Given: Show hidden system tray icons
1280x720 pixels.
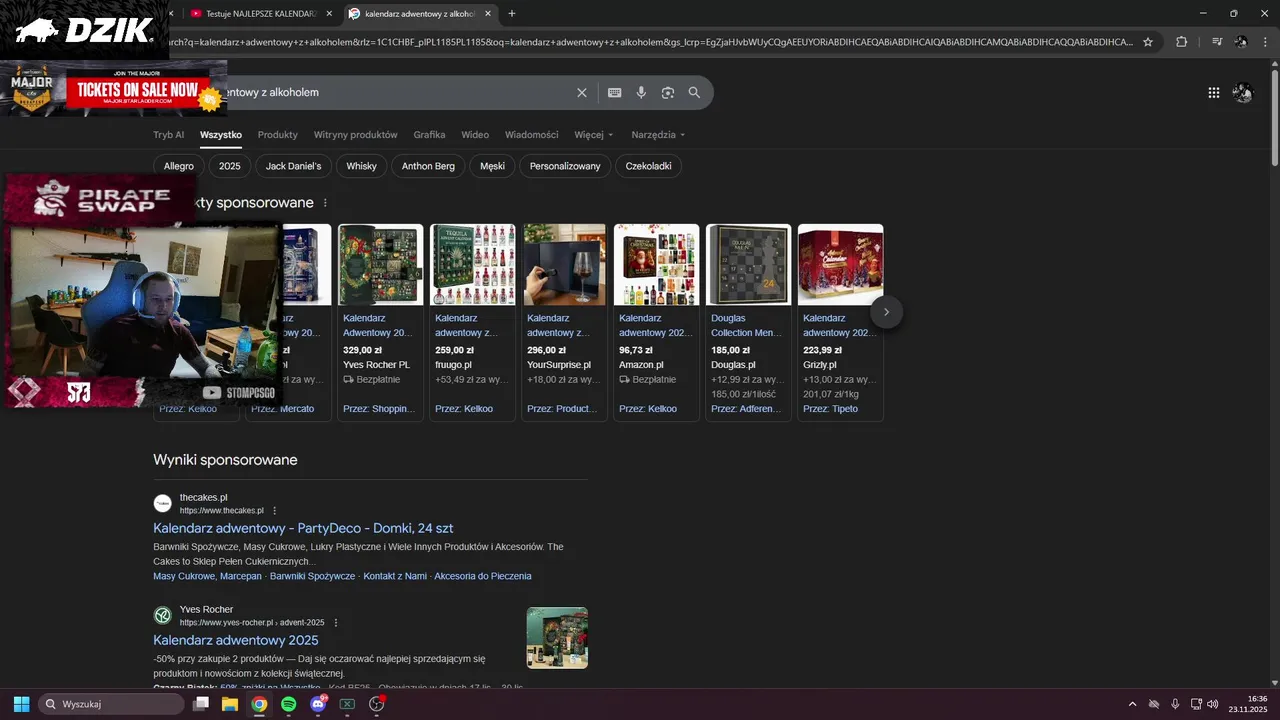Looking at the screenshot, I should [x=1132, y=704].
